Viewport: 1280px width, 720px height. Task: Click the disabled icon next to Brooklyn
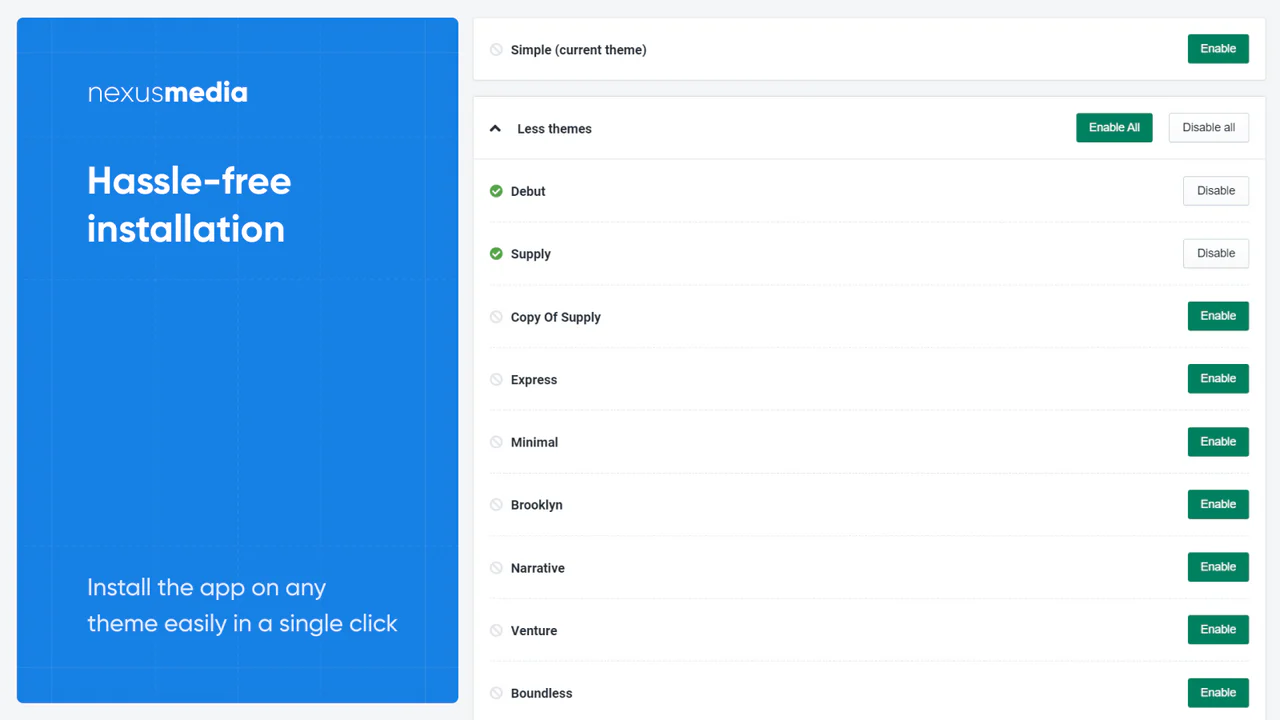coord(496,505)
